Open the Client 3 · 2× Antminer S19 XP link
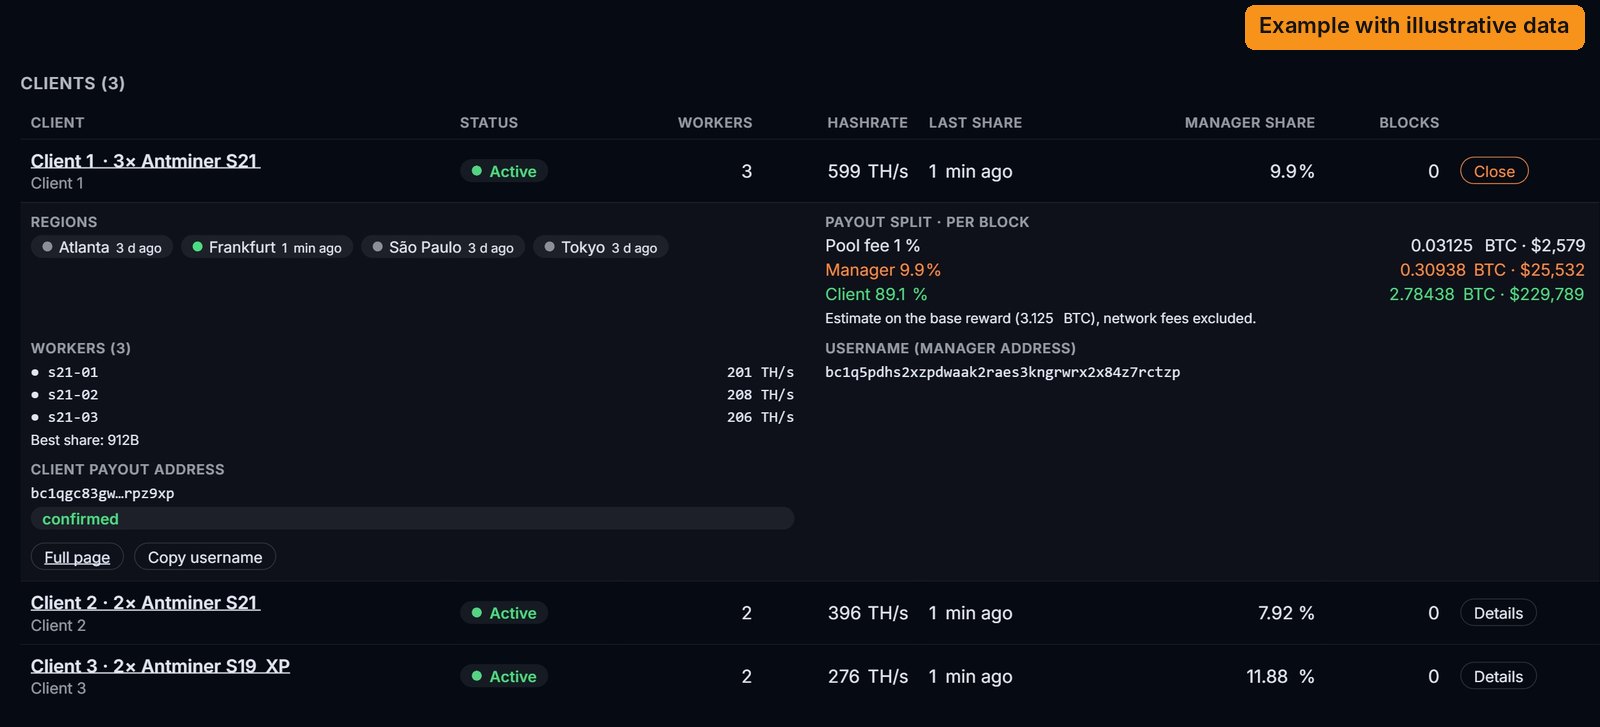Screen dimensions: 1600x727 (x=160, y=666)
